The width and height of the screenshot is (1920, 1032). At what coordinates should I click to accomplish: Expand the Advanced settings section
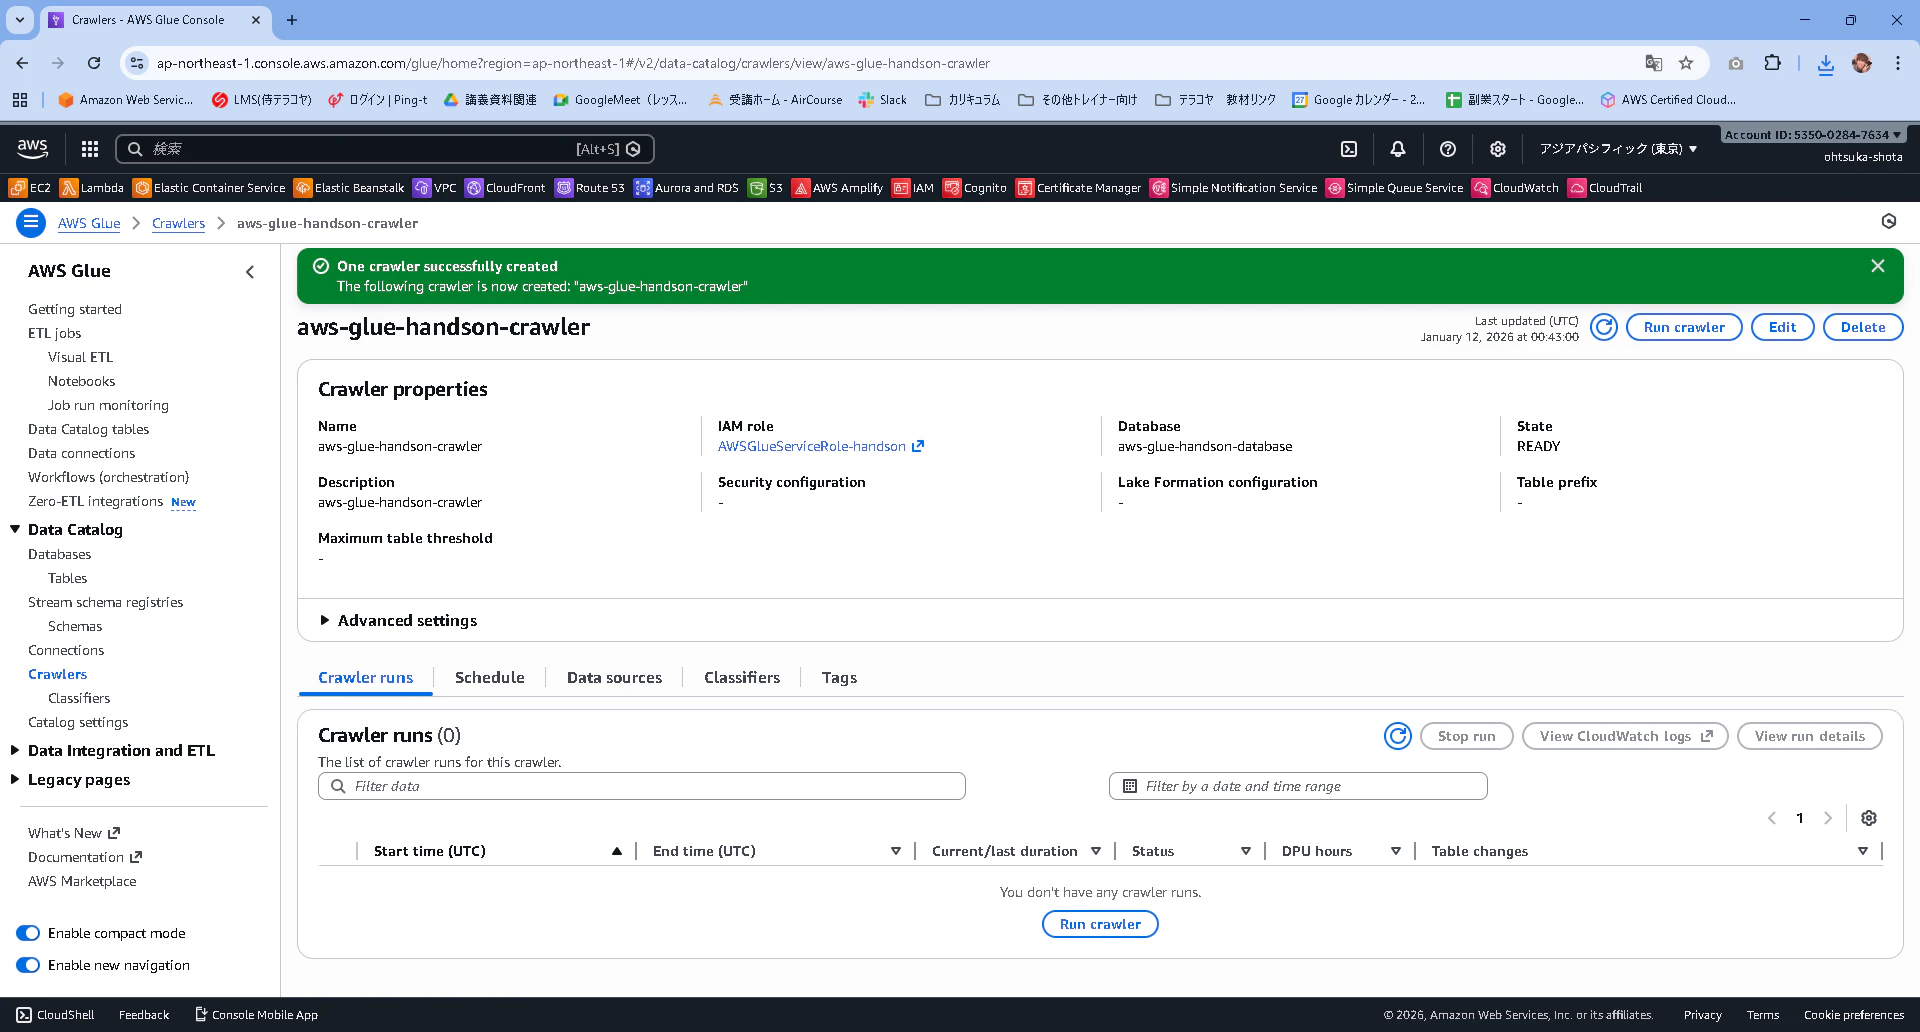[x=398, y=621]
